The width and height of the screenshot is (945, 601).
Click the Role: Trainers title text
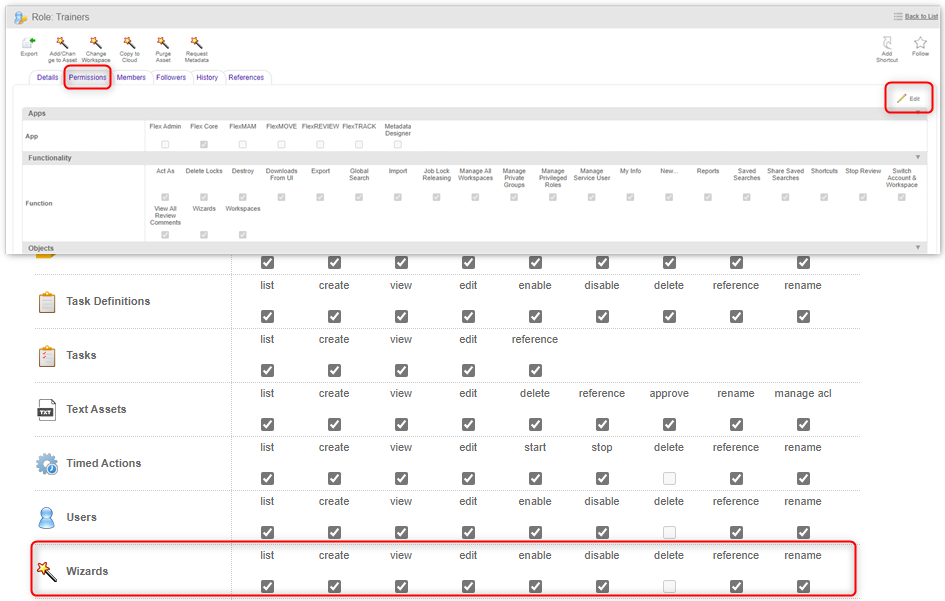60,17
